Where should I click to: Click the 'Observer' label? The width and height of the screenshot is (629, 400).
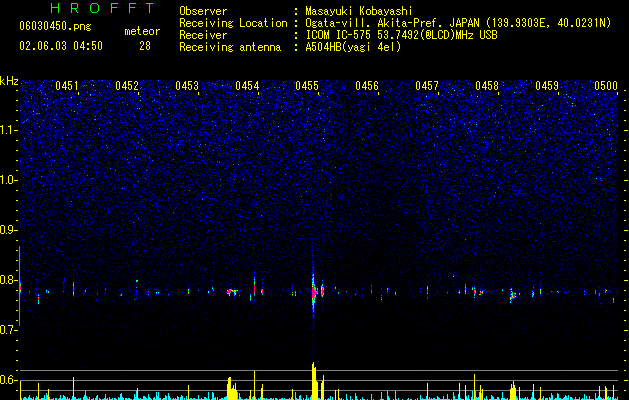[203, 11]
